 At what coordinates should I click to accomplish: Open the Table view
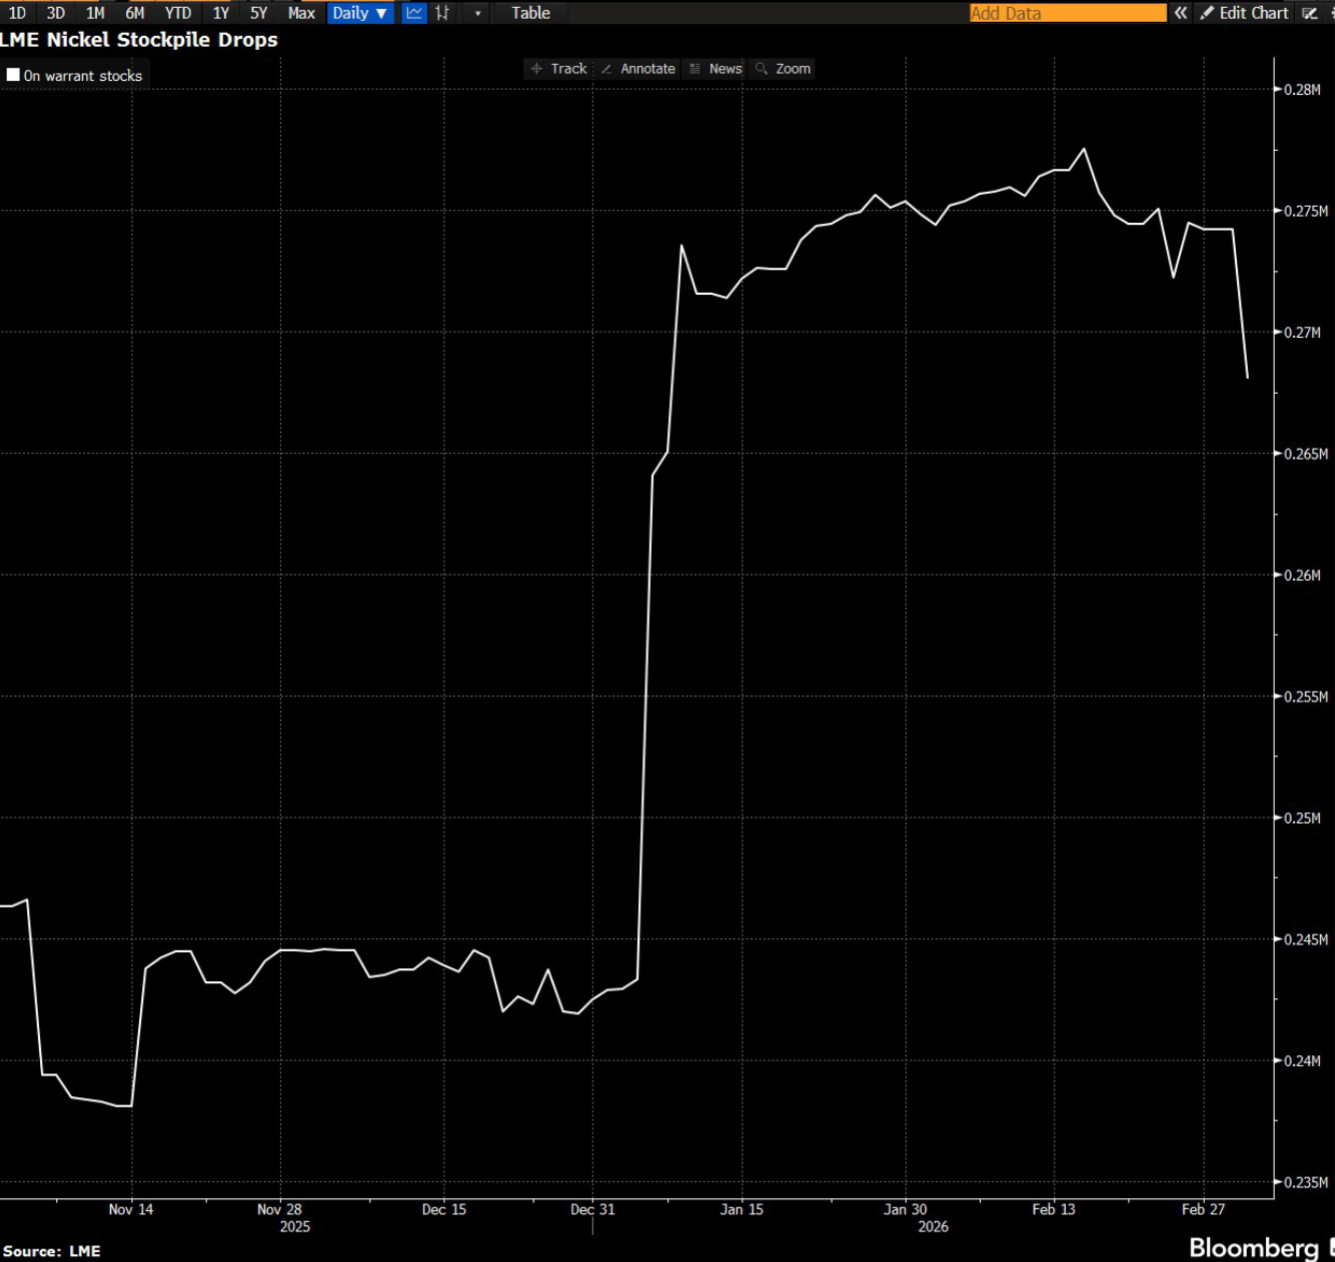(x=531, y=13)
